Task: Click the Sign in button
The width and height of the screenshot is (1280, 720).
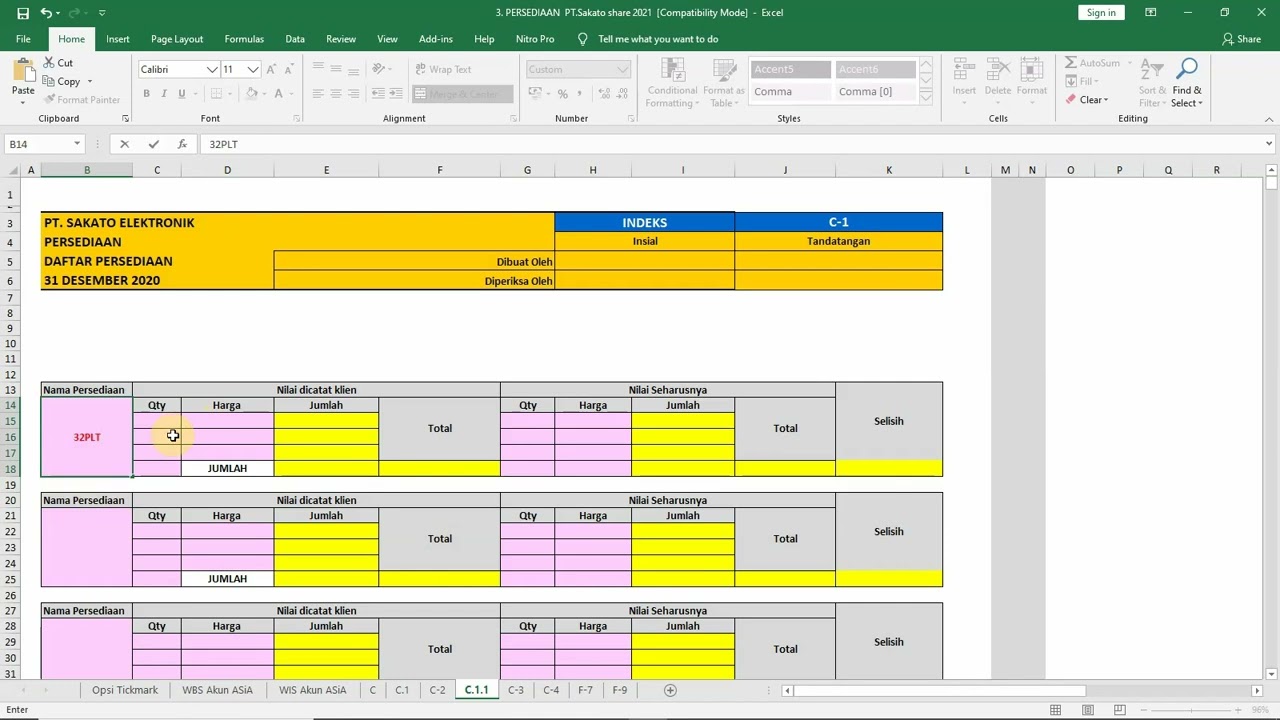Action: click(1101, 12)
